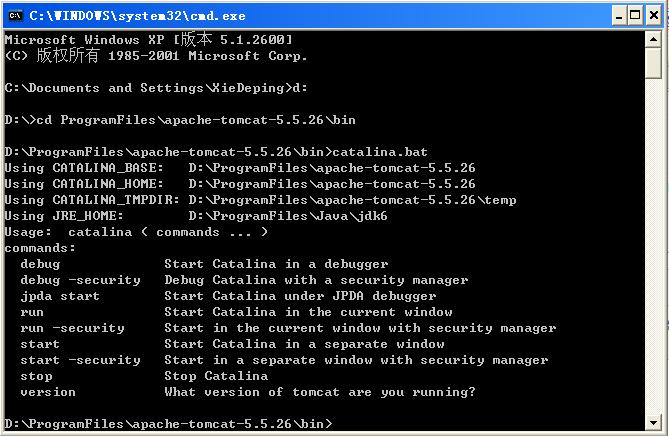Screen dimensions: 669x436
Task: Minimize the cmd.exe window
Action: (618, 16)
